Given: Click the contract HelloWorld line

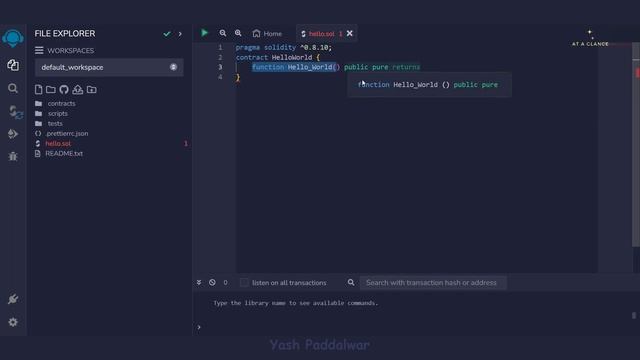Looking at the screenshot, I should 278,58.
